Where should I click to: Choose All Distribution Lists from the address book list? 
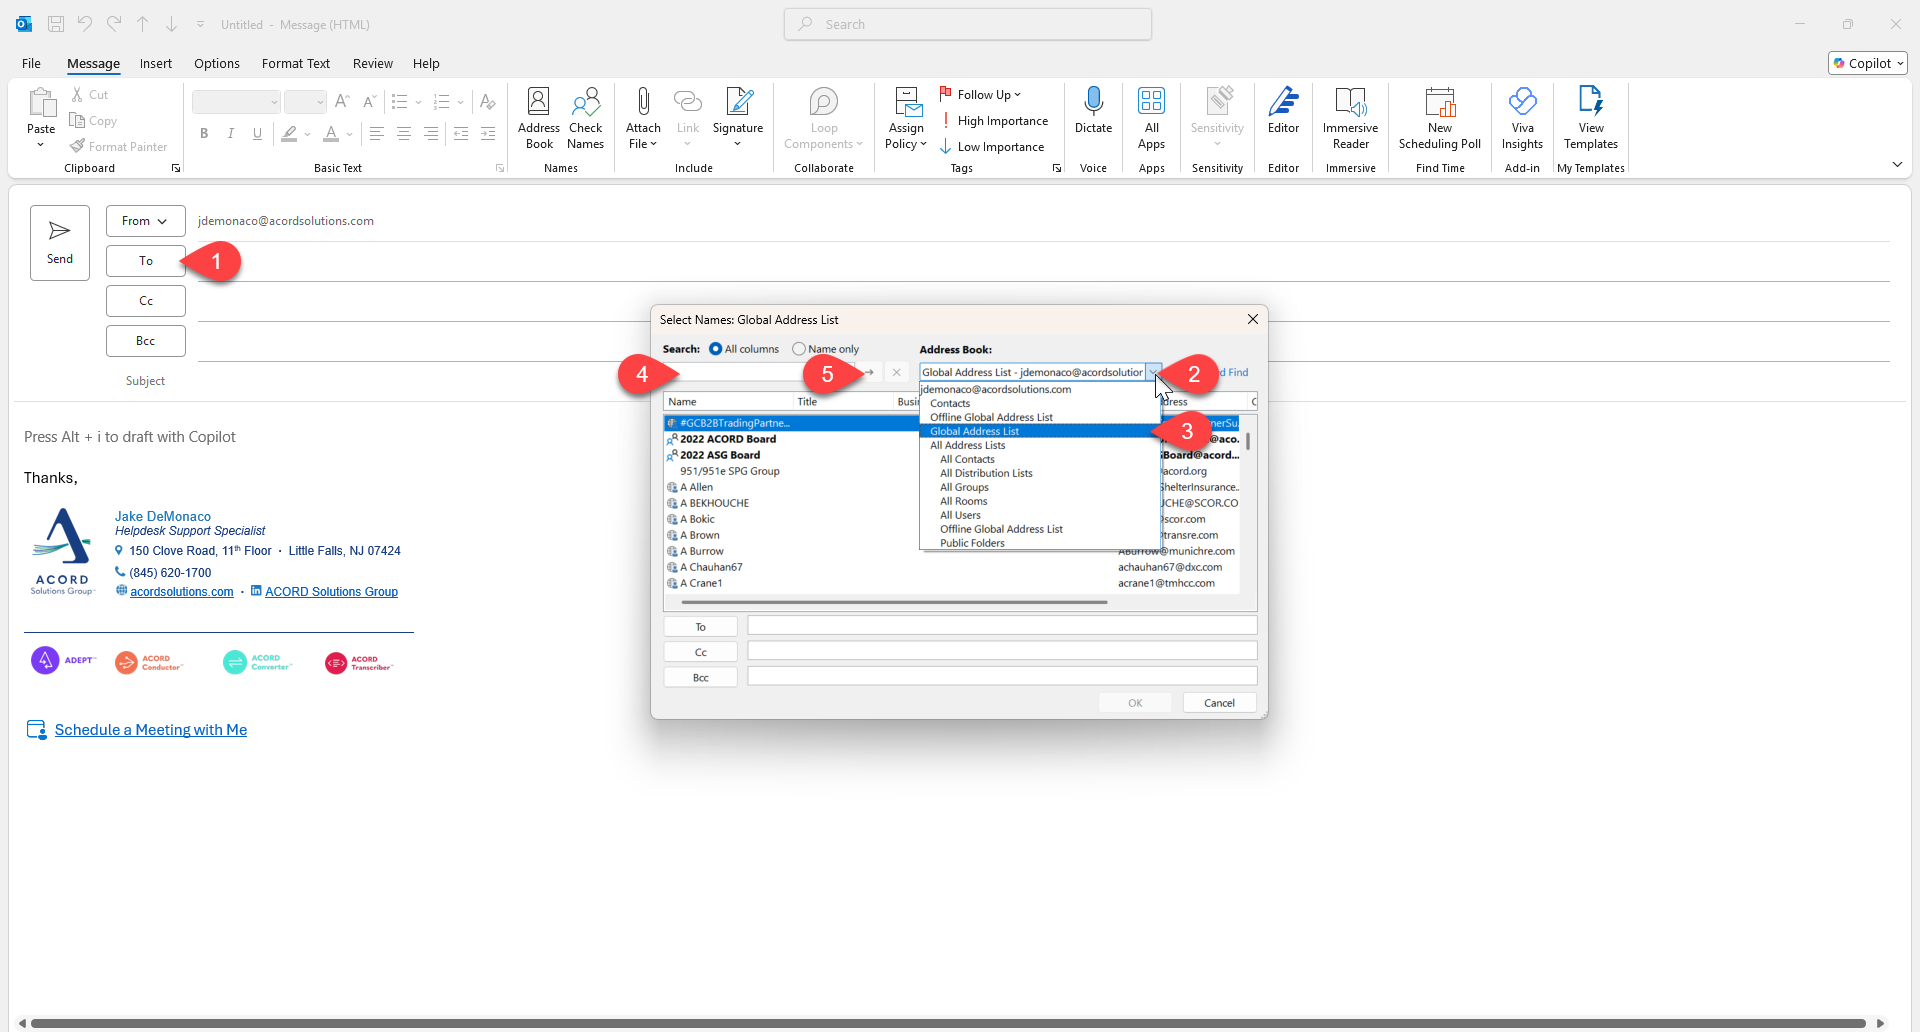(x=986, y=473)
